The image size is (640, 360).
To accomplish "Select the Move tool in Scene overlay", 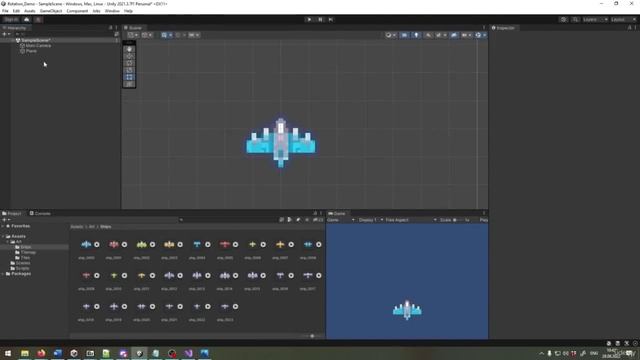I will (129, 56).
